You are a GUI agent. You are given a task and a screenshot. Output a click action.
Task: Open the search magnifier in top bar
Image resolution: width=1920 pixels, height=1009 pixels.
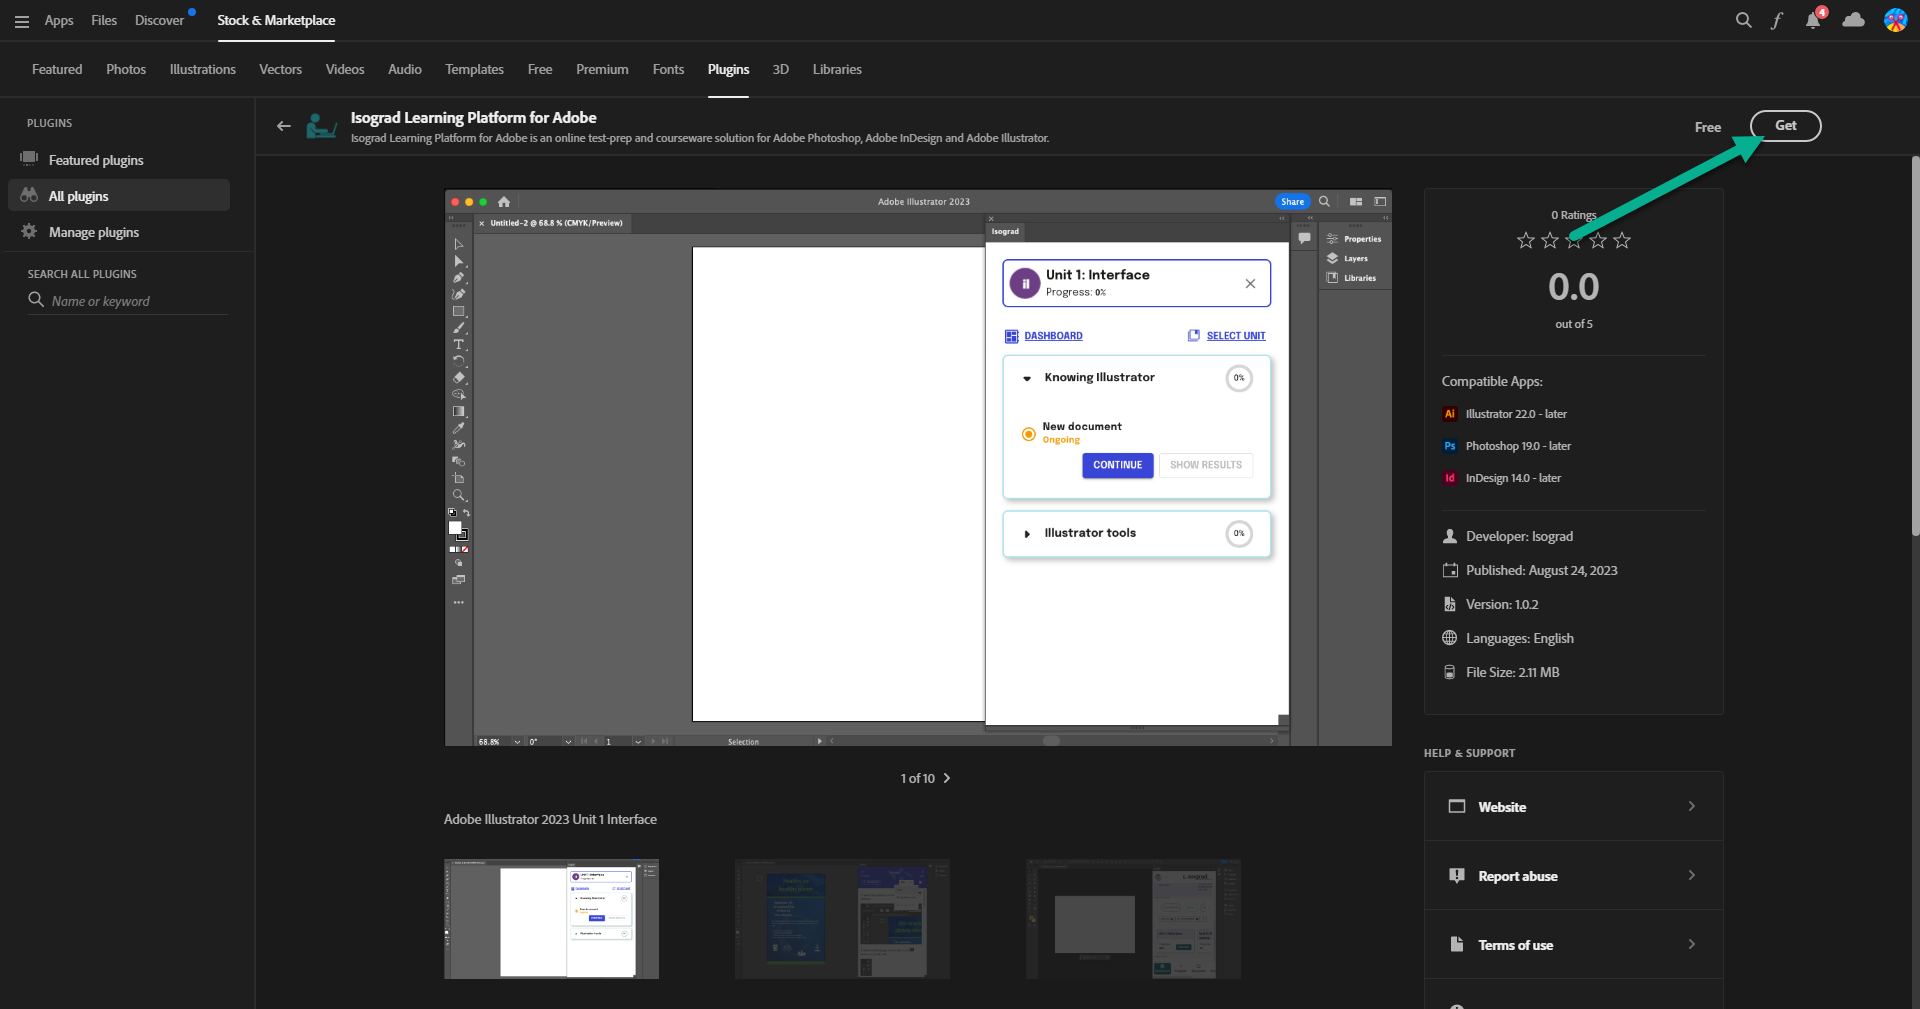(1744, 20)
